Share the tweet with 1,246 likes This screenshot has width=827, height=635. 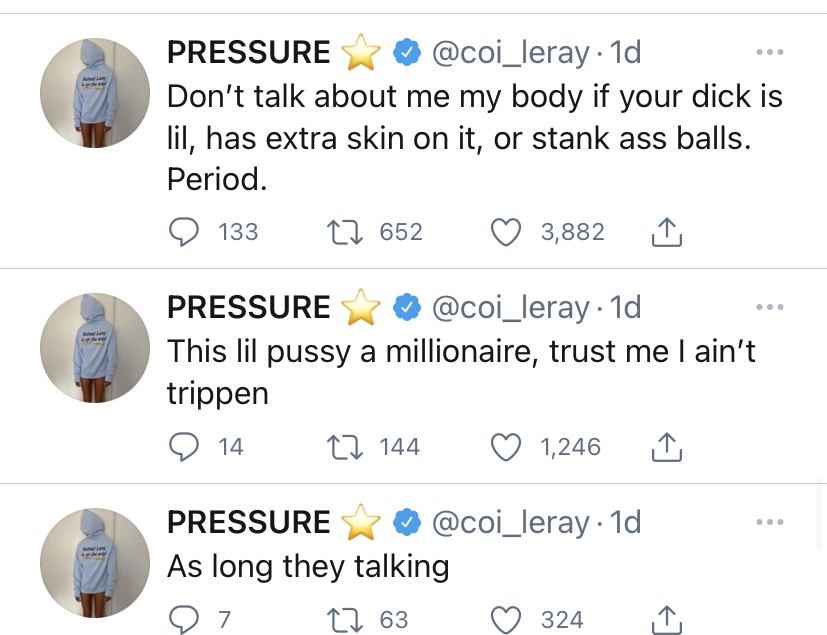coord(666,447)
